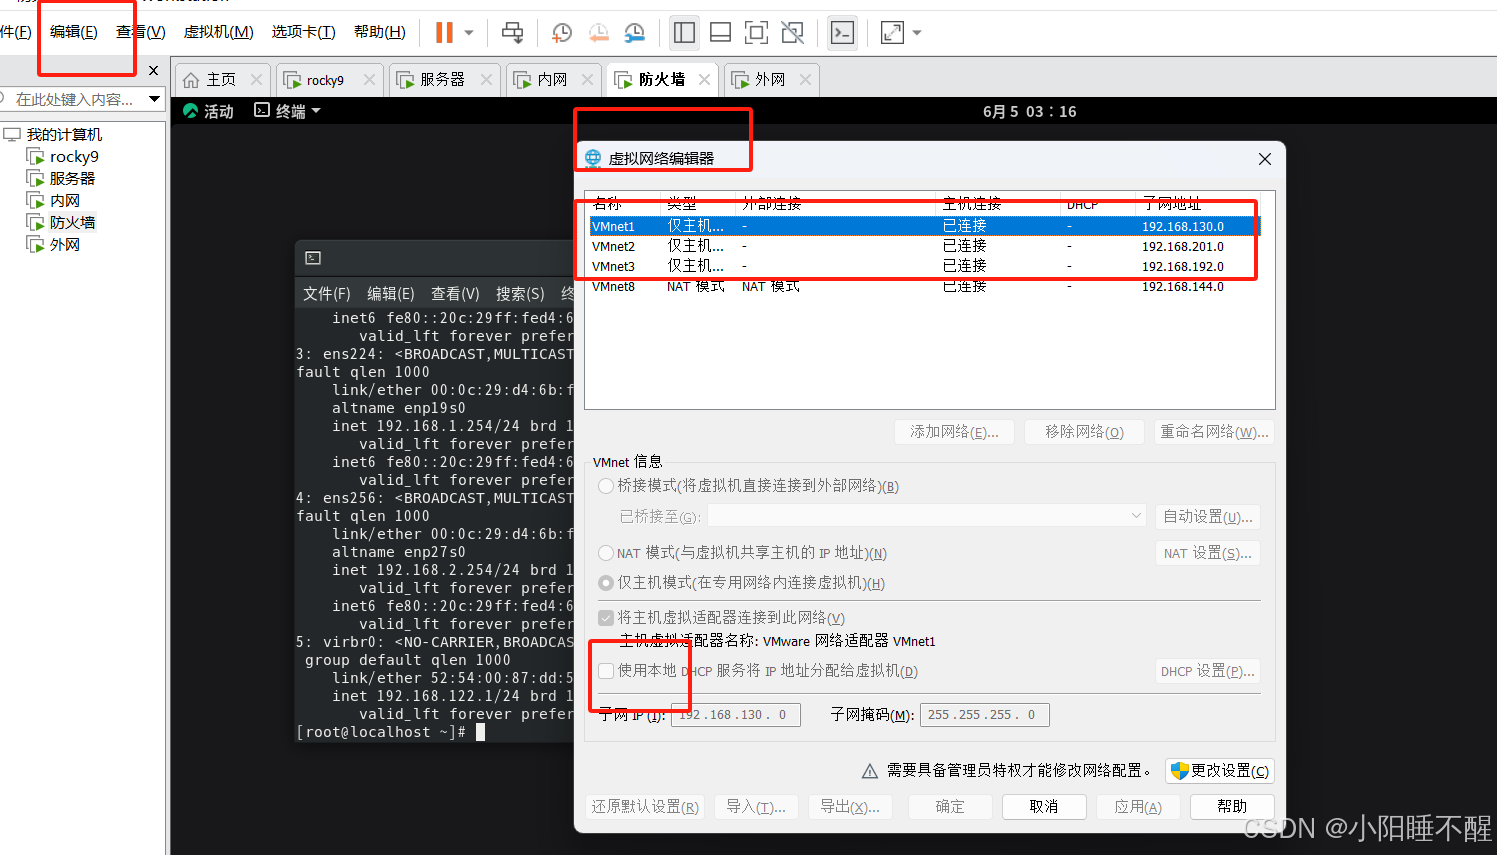This screenshot has height=855, width=1497.
Task: Click 活动 in the GNOME top bar
Action: (x=209, y=111)
